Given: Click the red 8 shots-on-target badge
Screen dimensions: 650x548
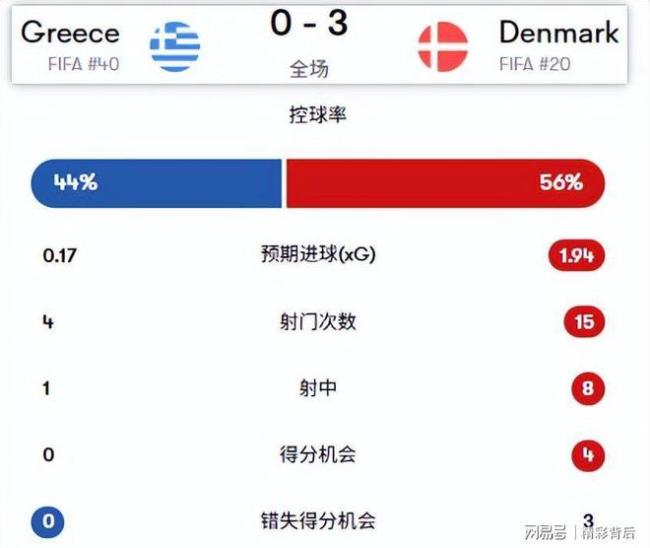Looking at the screenshot, I should (x=588, y=388).
